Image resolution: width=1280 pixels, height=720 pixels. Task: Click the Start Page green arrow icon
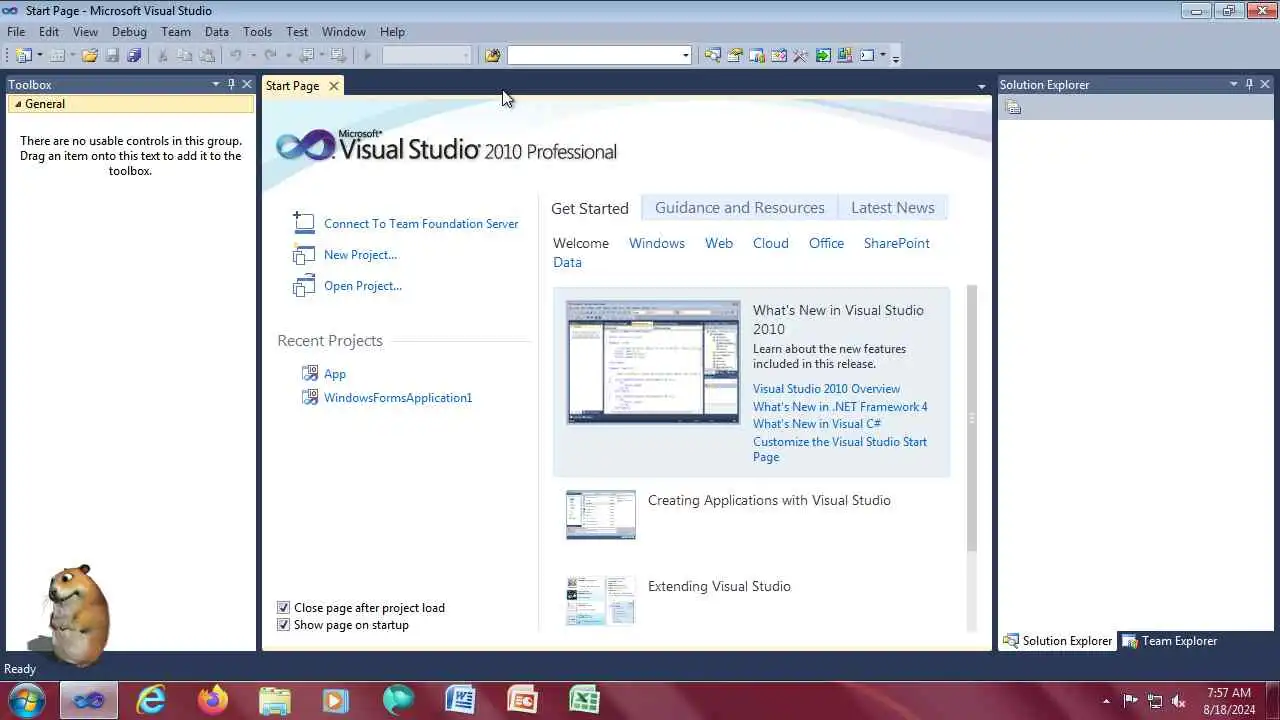click(822, 55)
